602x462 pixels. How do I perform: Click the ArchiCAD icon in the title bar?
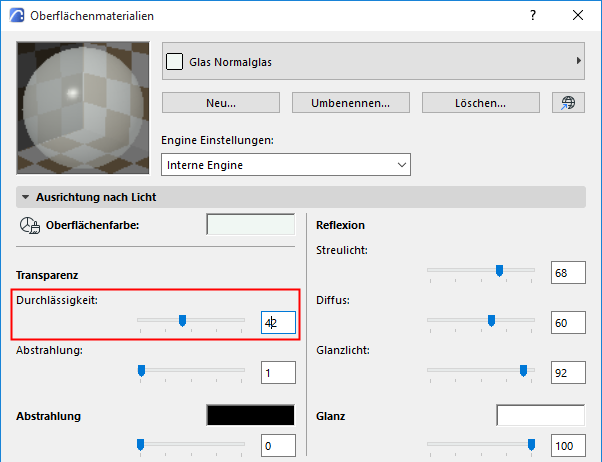point(17,16)
